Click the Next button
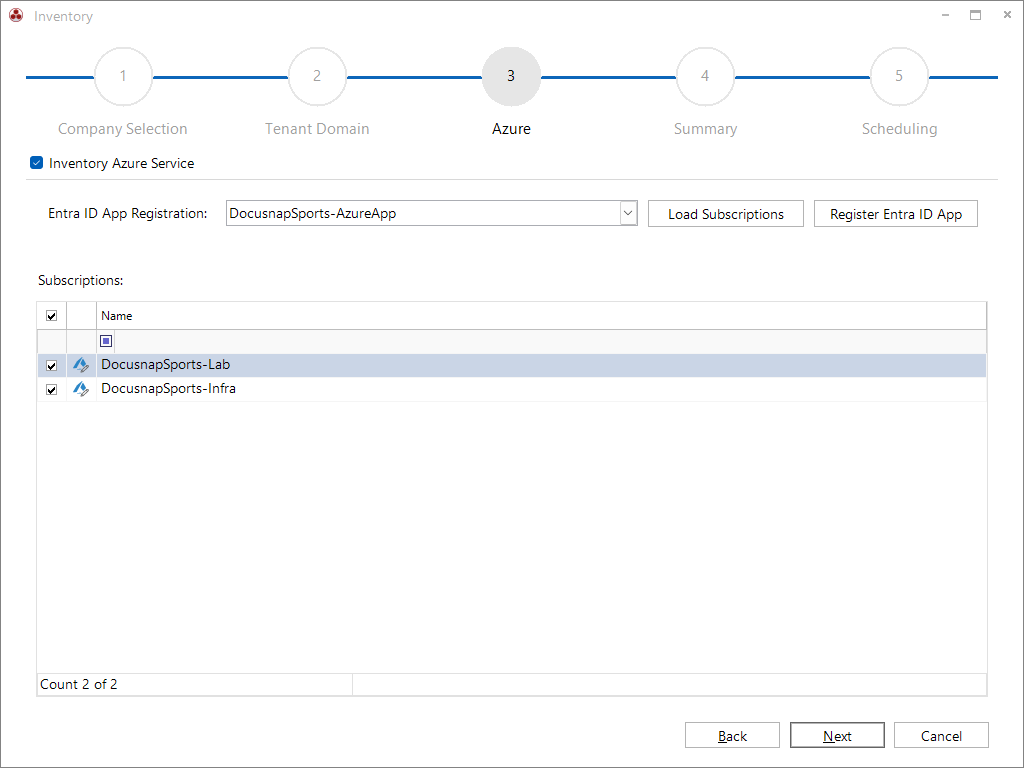This screenshot has width=1024, height=768. click(x=837, y=735)
